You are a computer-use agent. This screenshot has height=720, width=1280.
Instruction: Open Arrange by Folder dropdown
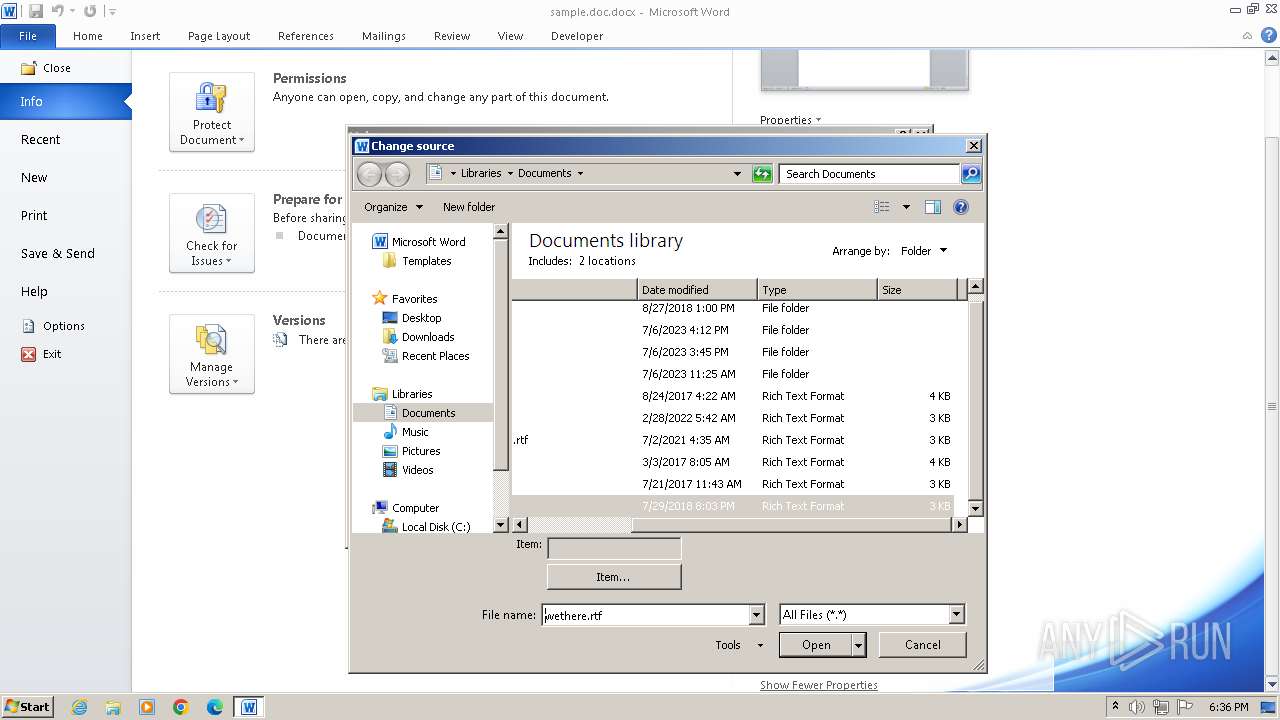pyautogui.click(x=923, y=251)
